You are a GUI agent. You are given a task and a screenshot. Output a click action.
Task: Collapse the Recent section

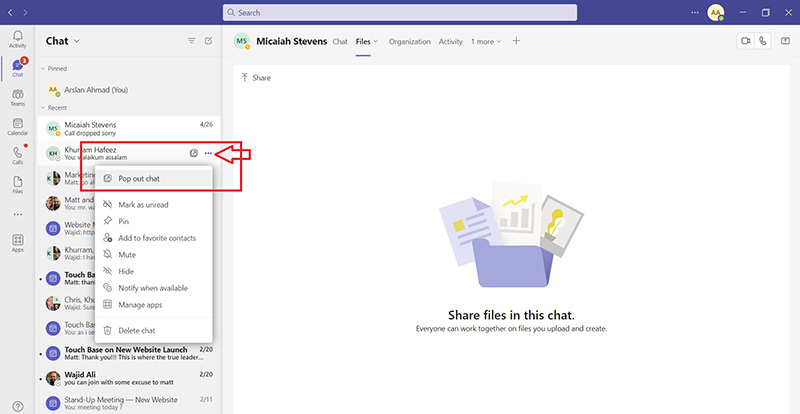[x=43, y=108]
